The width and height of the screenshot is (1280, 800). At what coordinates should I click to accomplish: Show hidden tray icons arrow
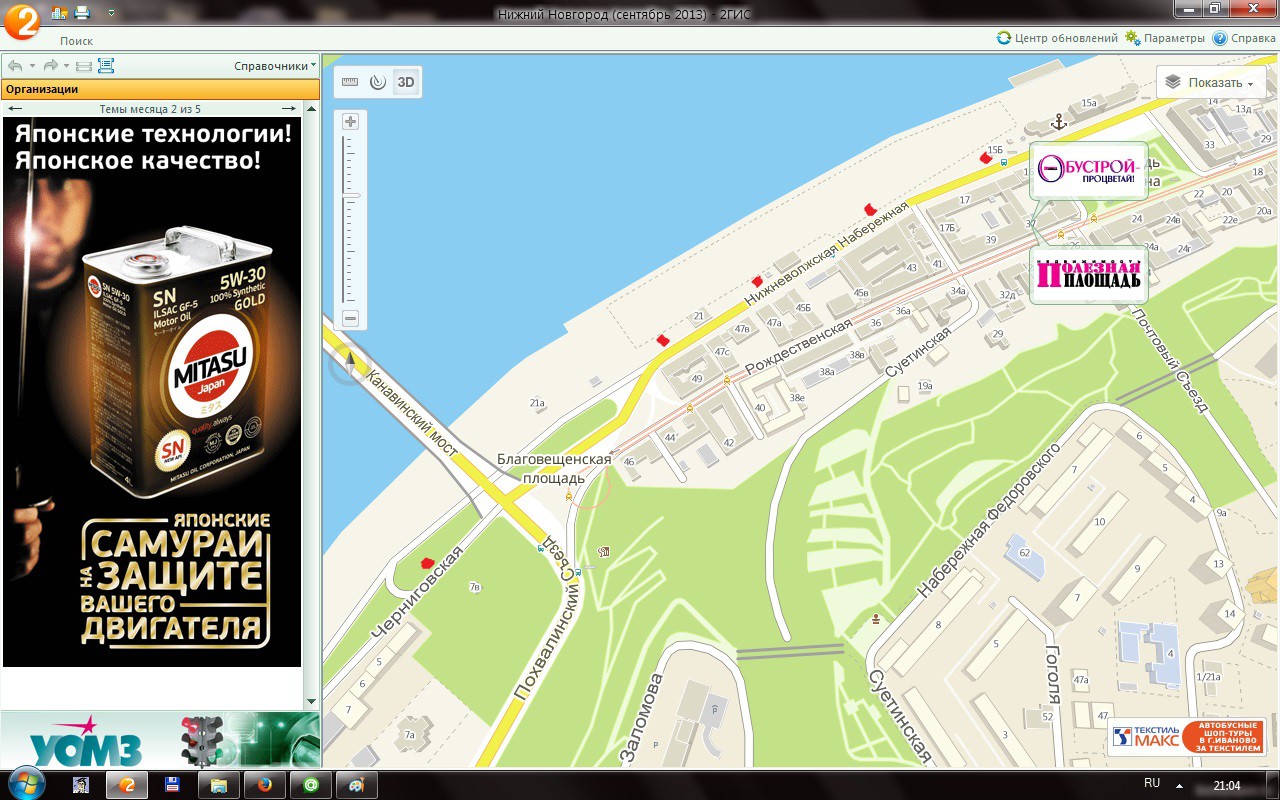point(1180,785)
